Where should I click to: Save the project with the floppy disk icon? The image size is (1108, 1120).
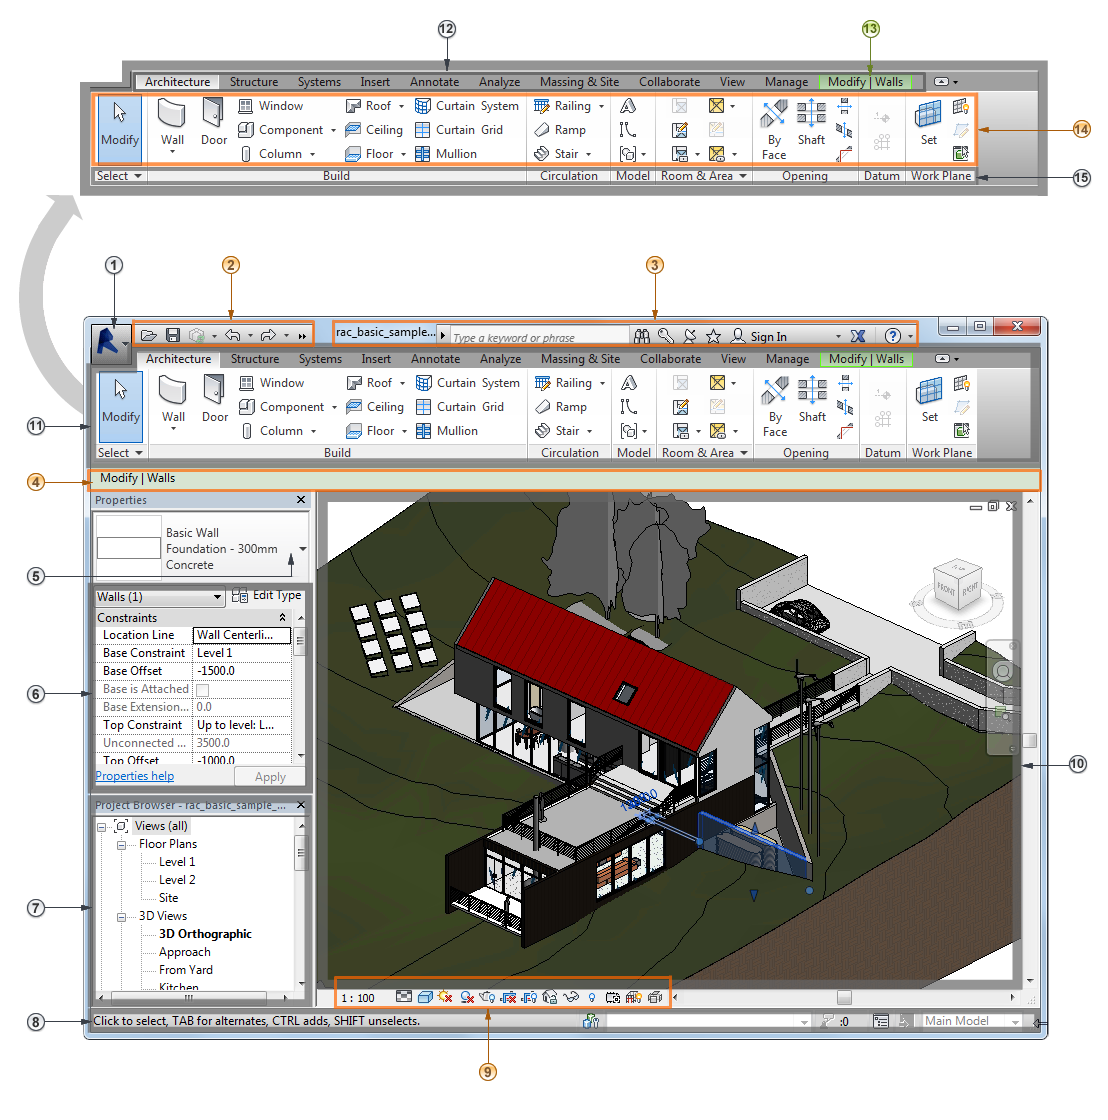(x=173, y=335)
